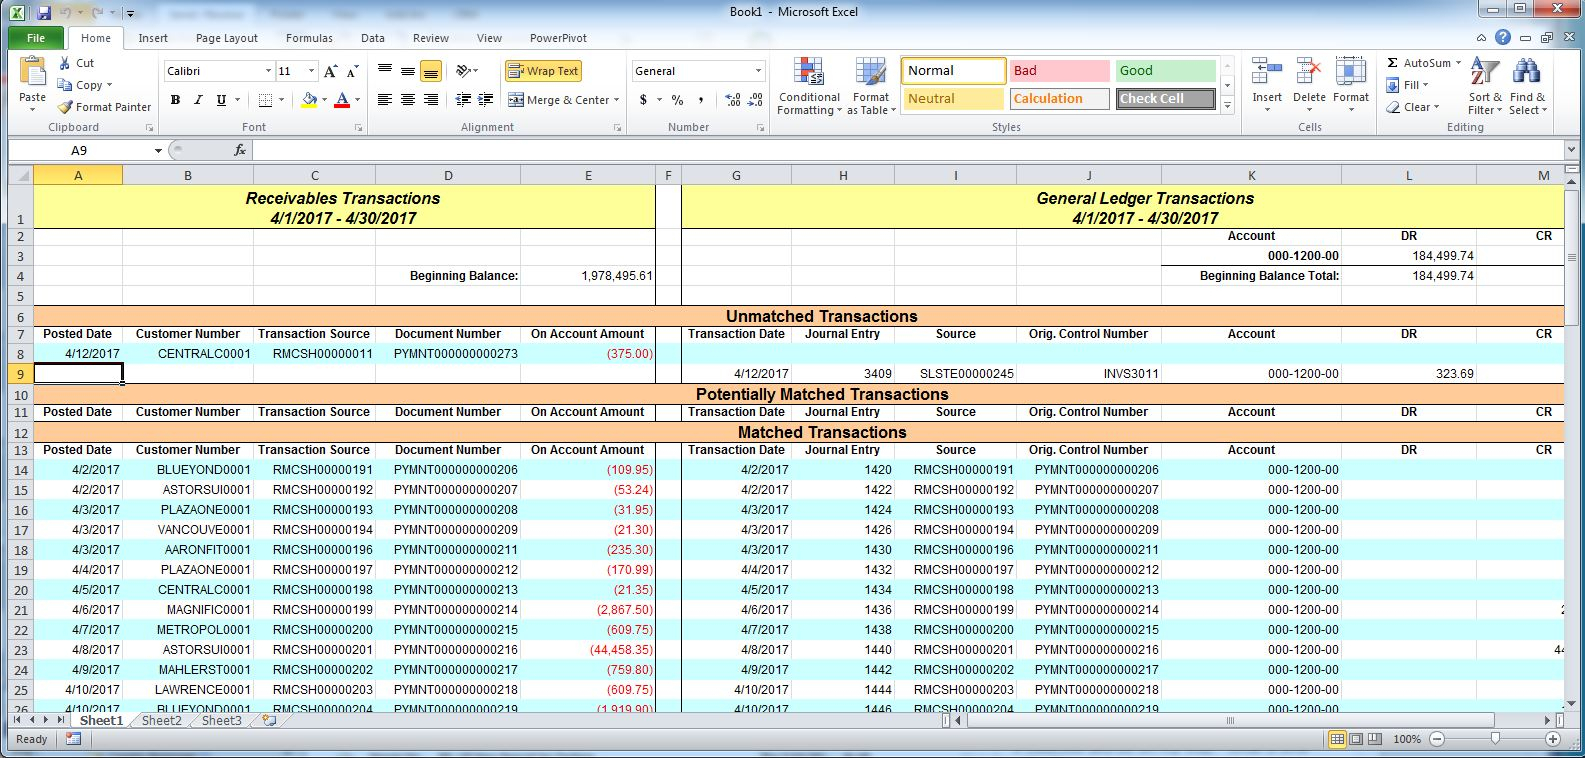Toggle Wrap Text option
This screenshot has width=1585, height=758.
pyautogui.click(x=543, y=71)
